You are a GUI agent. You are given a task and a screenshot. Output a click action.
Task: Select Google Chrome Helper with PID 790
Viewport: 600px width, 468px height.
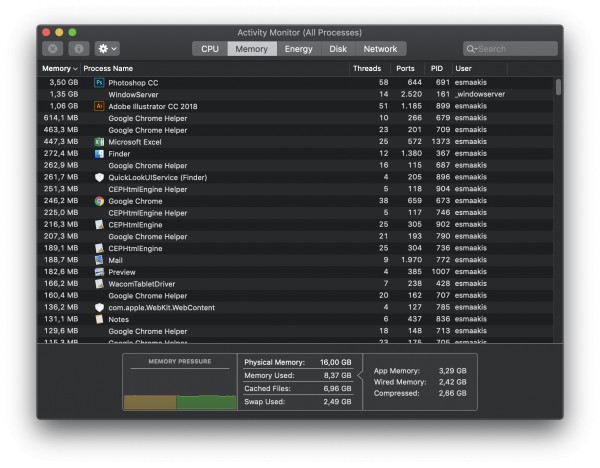click(295, 236)
